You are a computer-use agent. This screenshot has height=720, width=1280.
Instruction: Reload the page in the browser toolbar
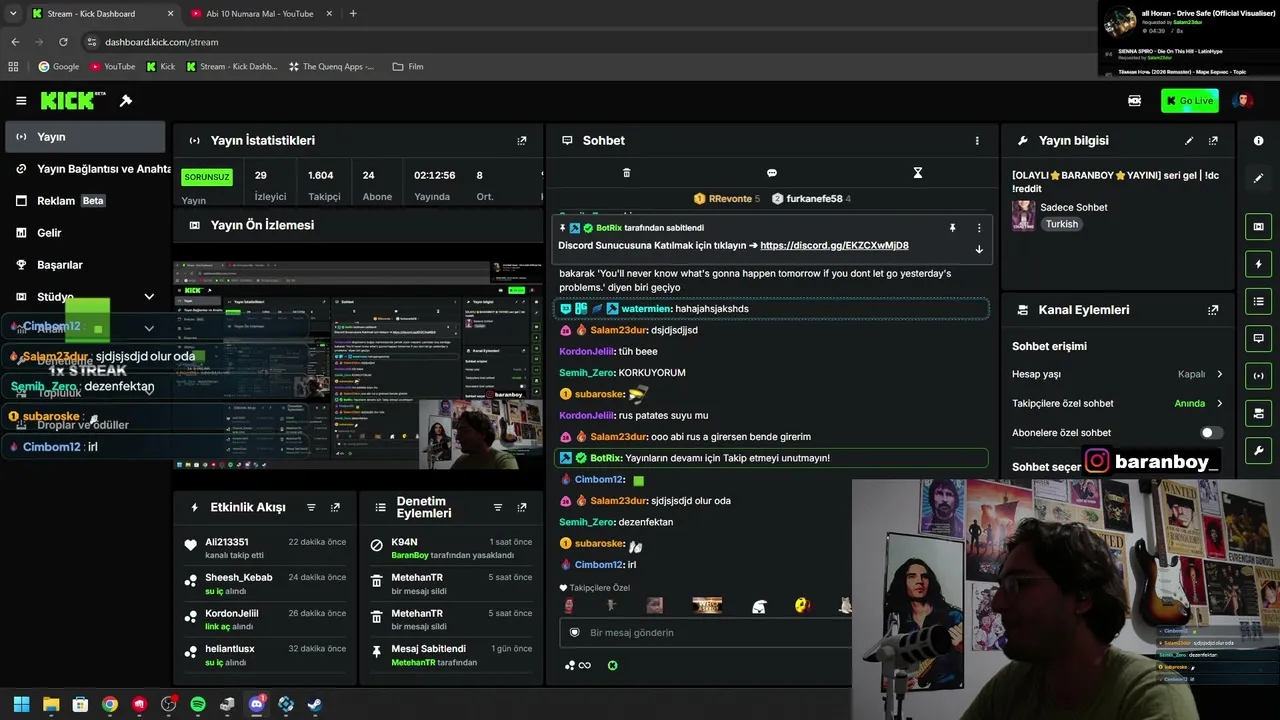tap(63, 42)
